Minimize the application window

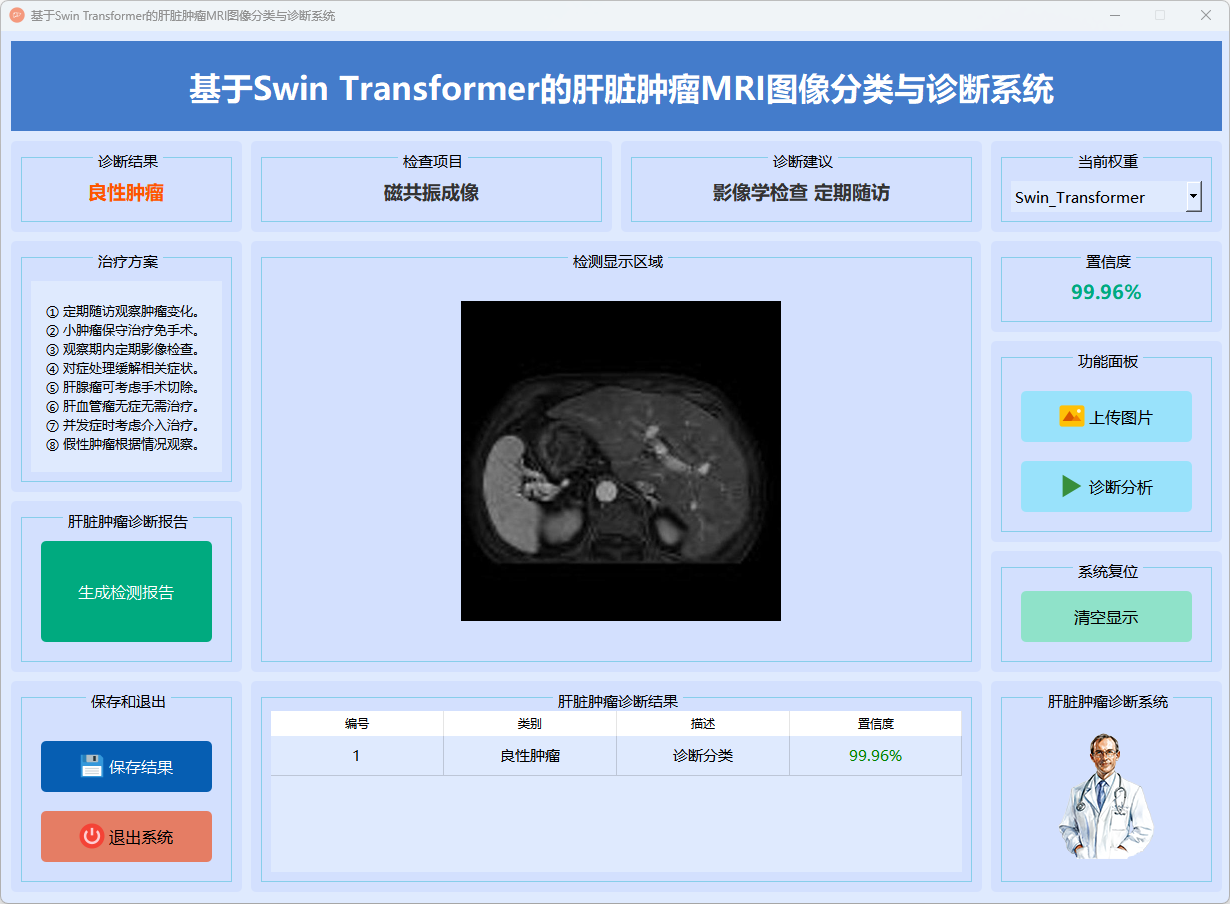[1114, 16]
